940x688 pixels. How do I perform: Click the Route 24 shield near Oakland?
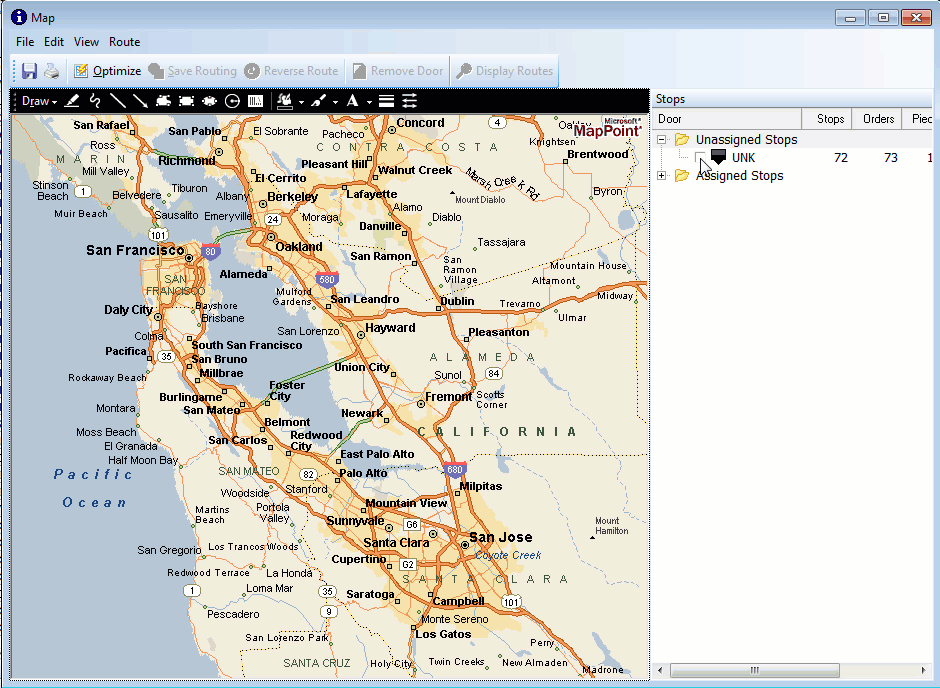(273, 219)
